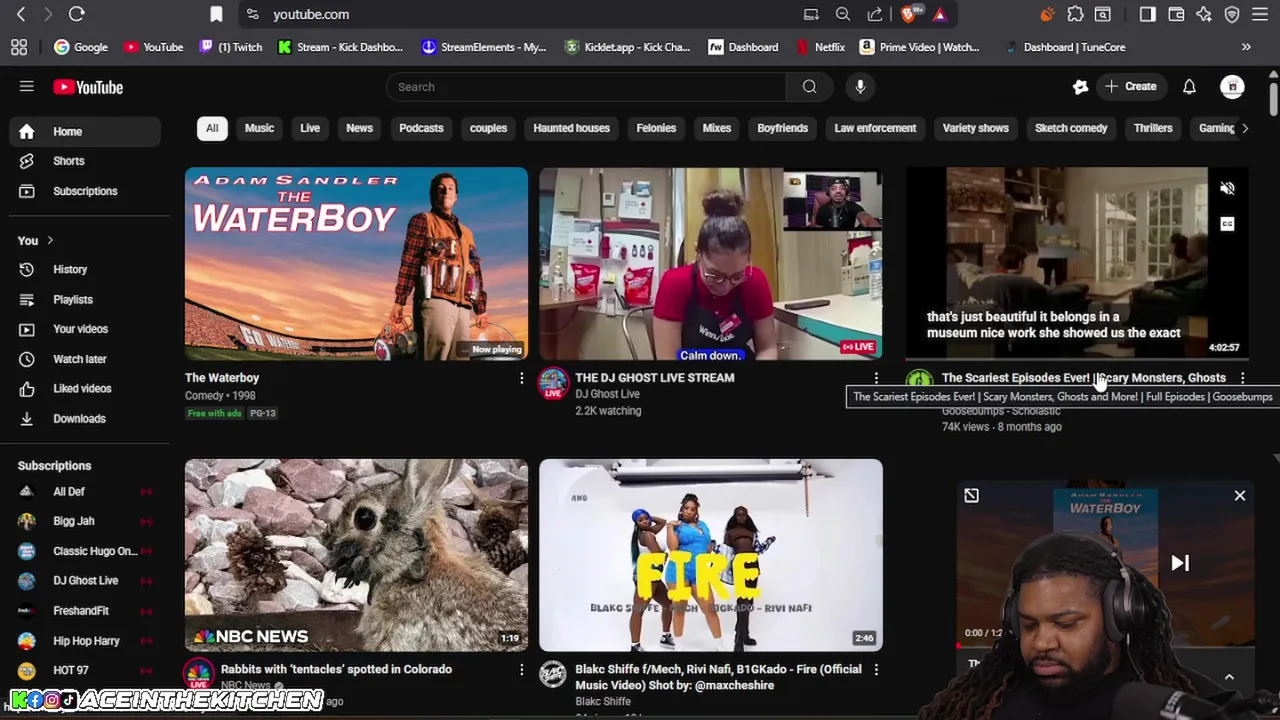The height and width of the screenshot is (720, 1280).
Task: Click the Goosebumps preview progress bar
Action: (x=1076, y=357)
